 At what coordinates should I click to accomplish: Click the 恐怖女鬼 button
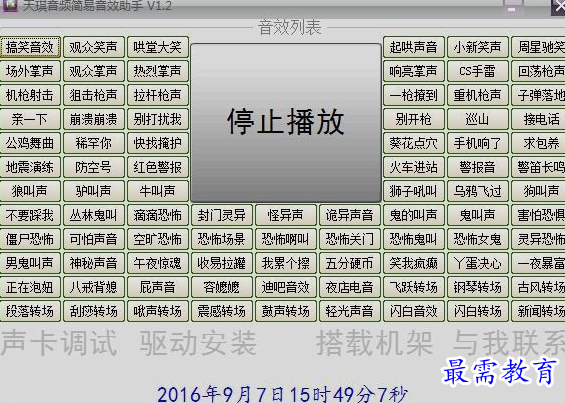478,239
